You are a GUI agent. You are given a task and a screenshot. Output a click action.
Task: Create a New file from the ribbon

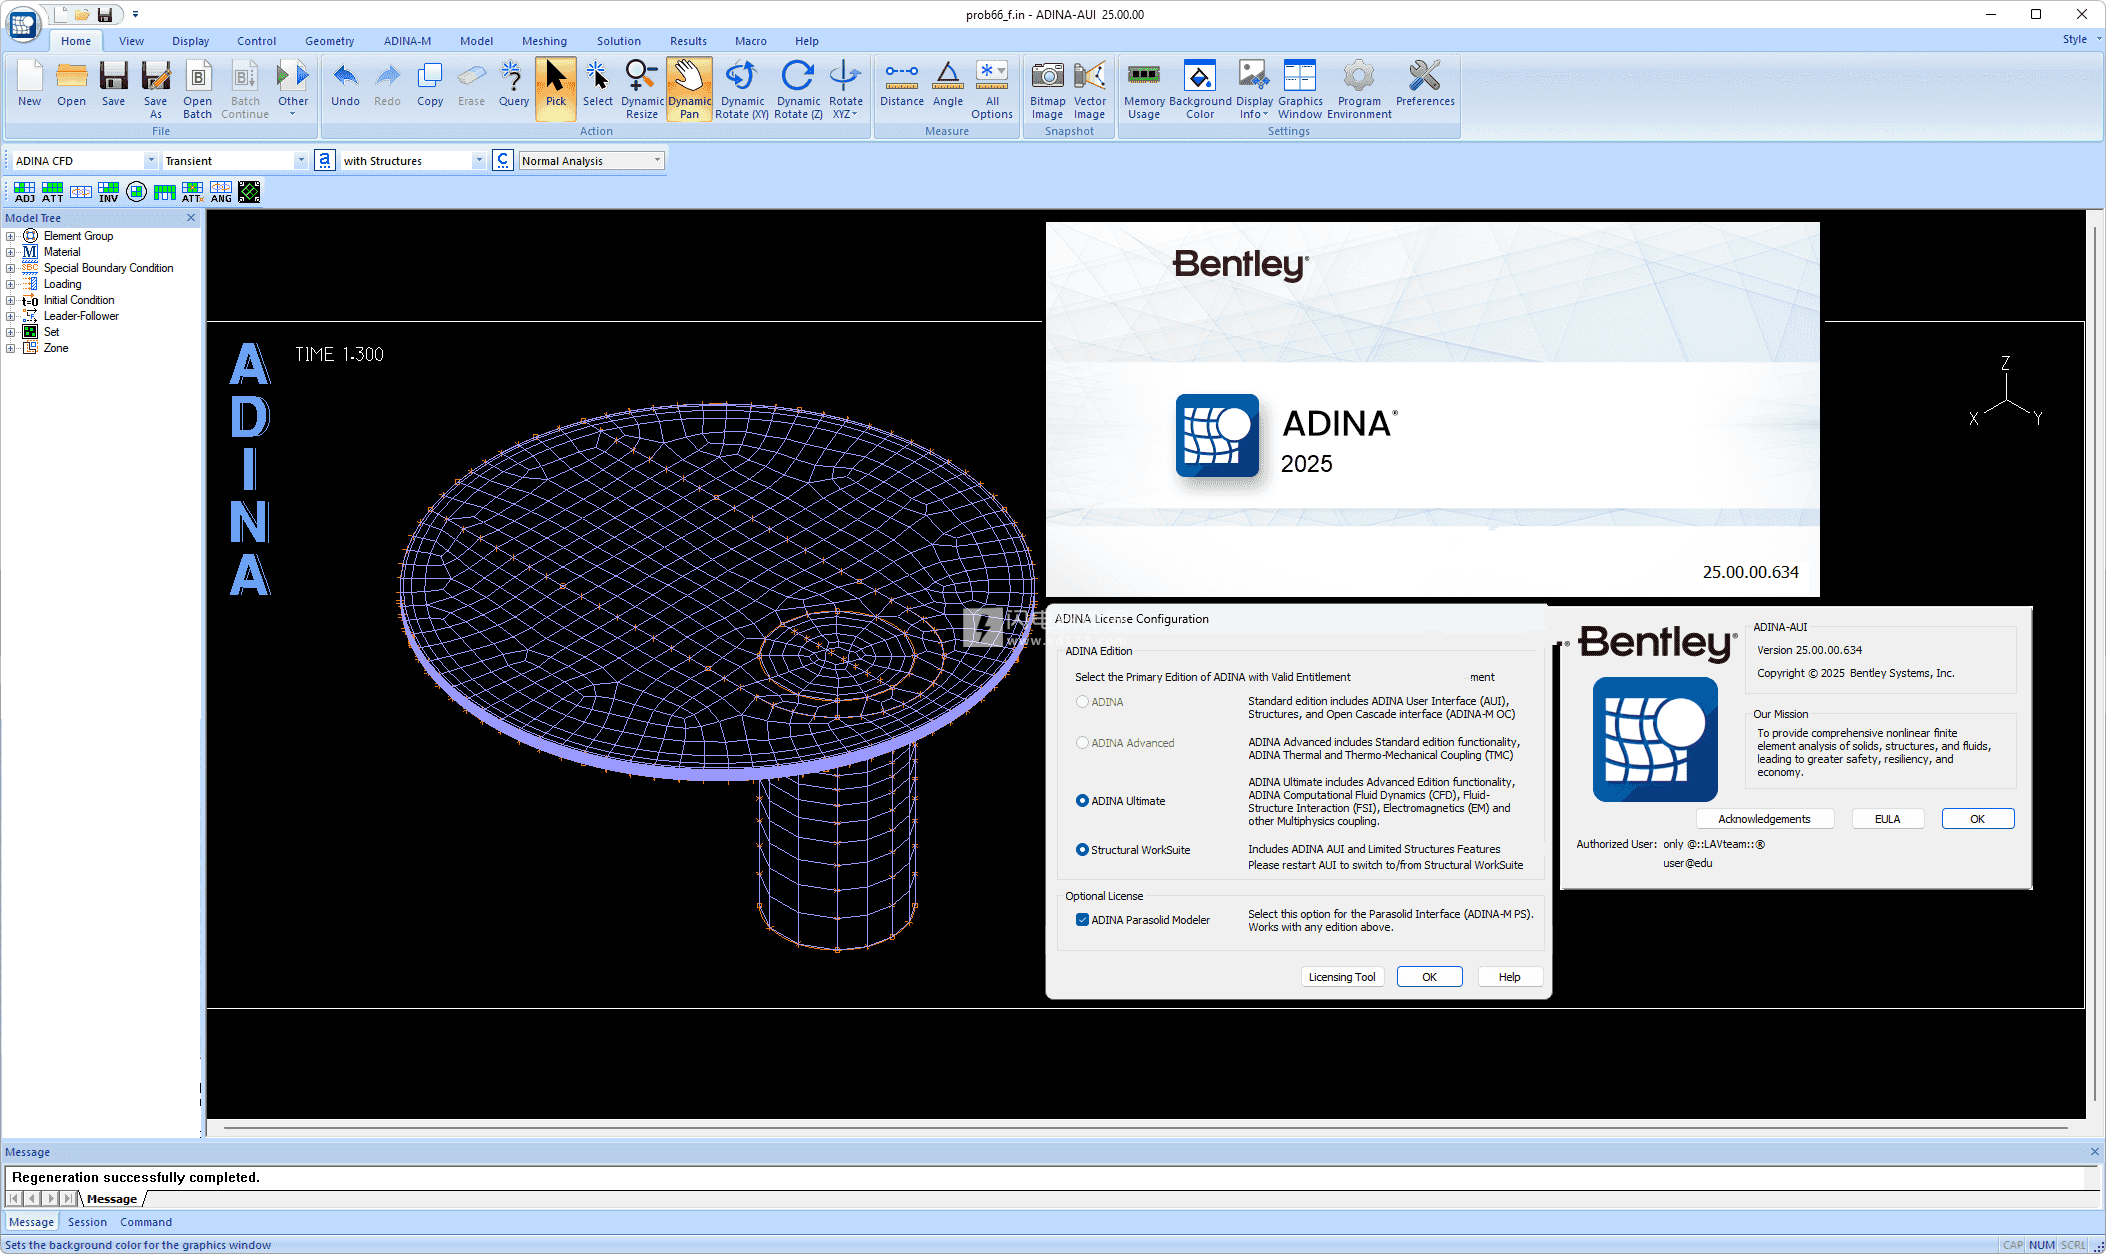30,84
